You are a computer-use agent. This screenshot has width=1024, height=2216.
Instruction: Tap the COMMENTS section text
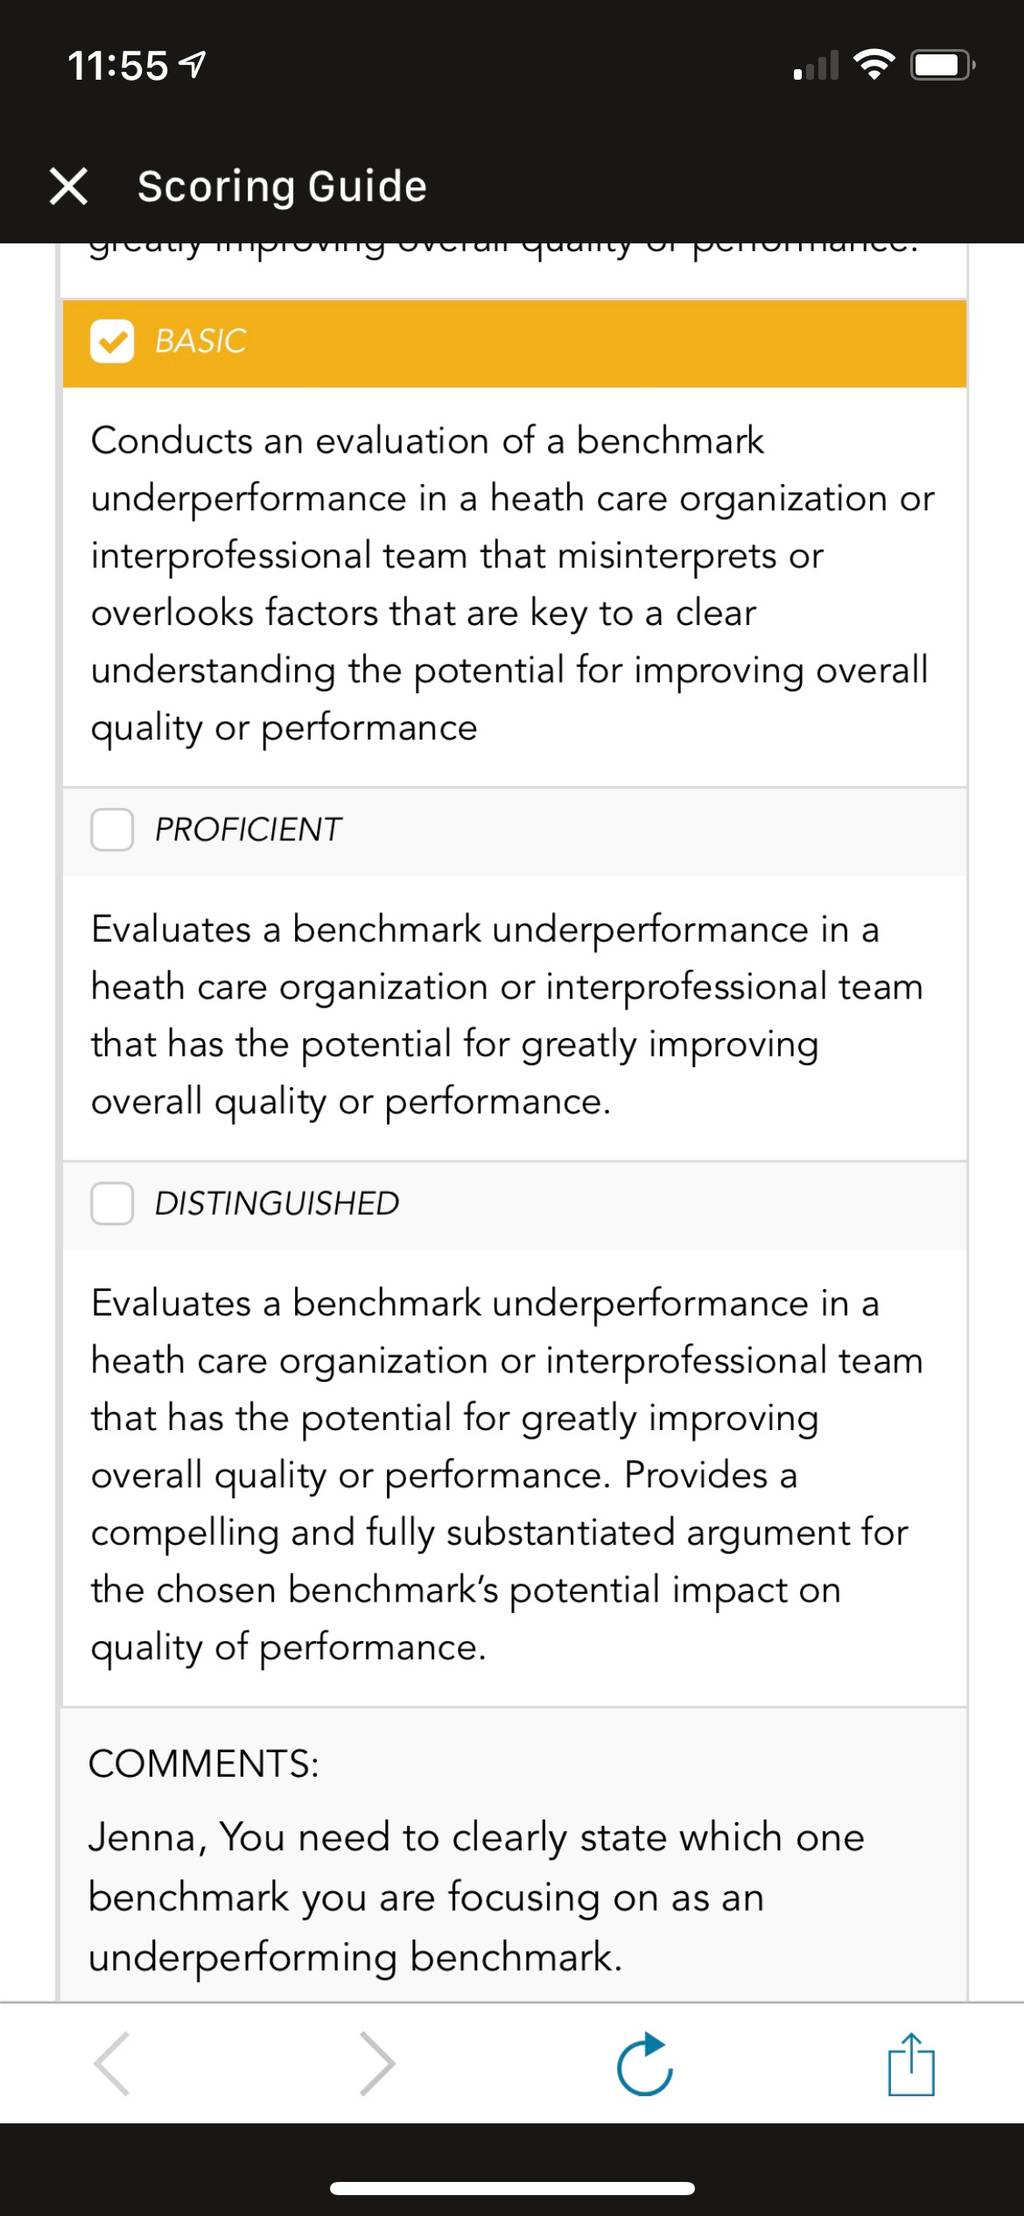tap(476, 1860)
